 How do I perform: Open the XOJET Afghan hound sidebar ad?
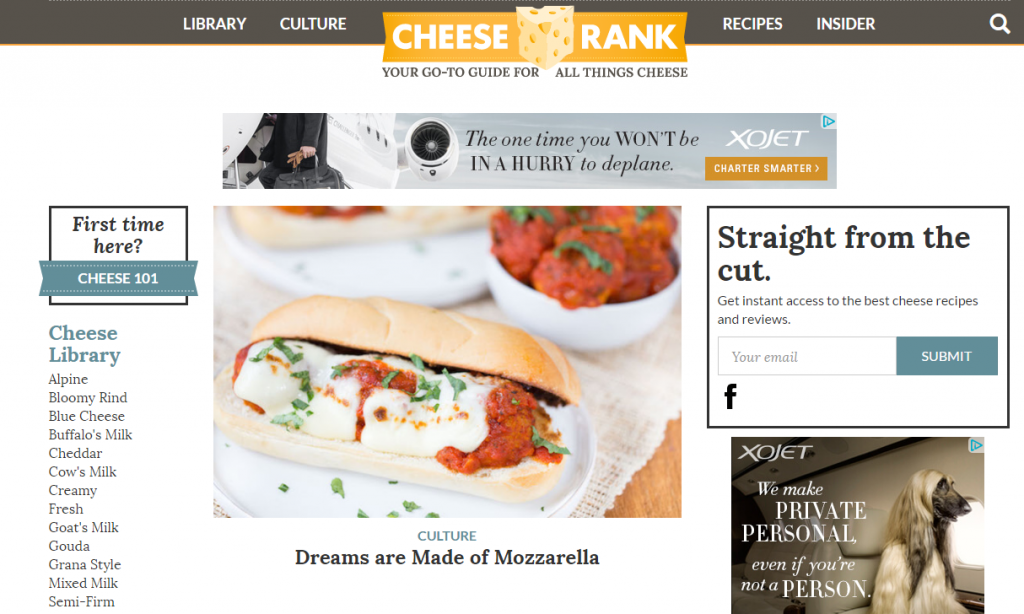(x=857, y=526)
